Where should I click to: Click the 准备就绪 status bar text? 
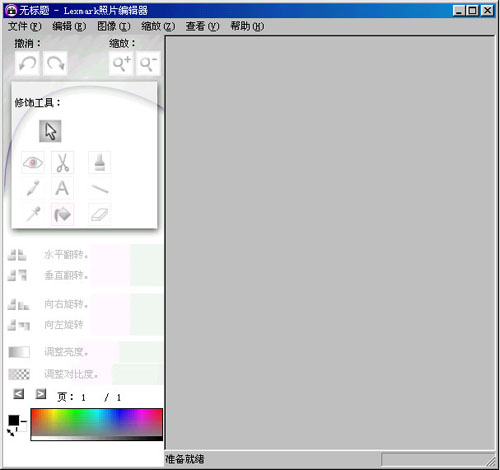185,459
